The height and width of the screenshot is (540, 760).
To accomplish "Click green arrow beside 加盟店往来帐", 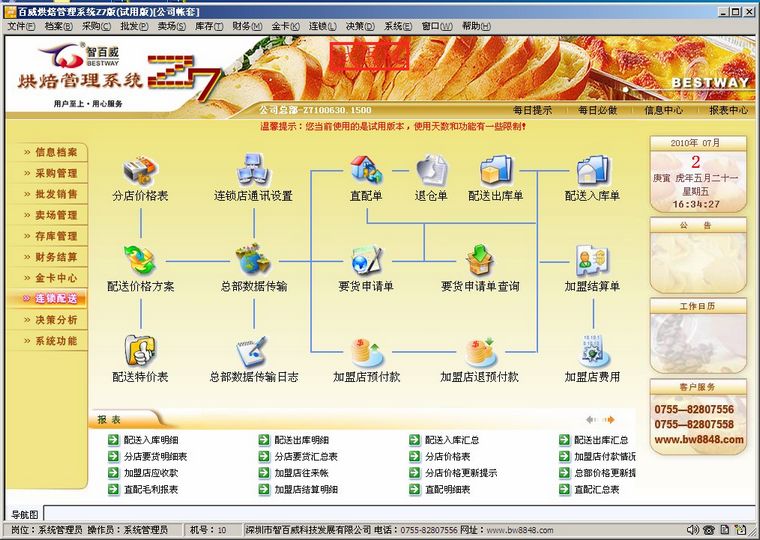I will tap(264, 473).
